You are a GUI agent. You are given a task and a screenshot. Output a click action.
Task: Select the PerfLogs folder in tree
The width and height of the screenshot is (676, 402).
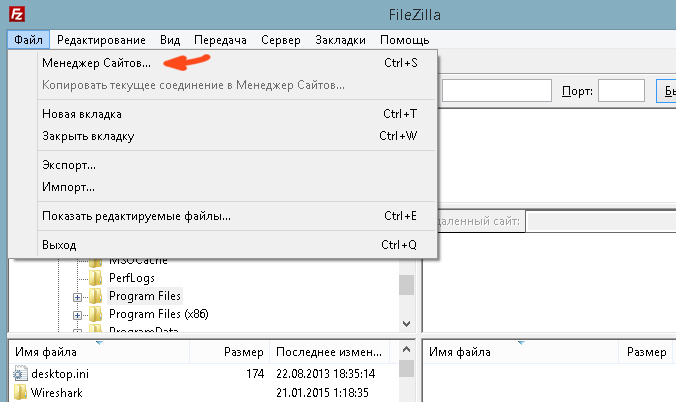tap(131, 278)
